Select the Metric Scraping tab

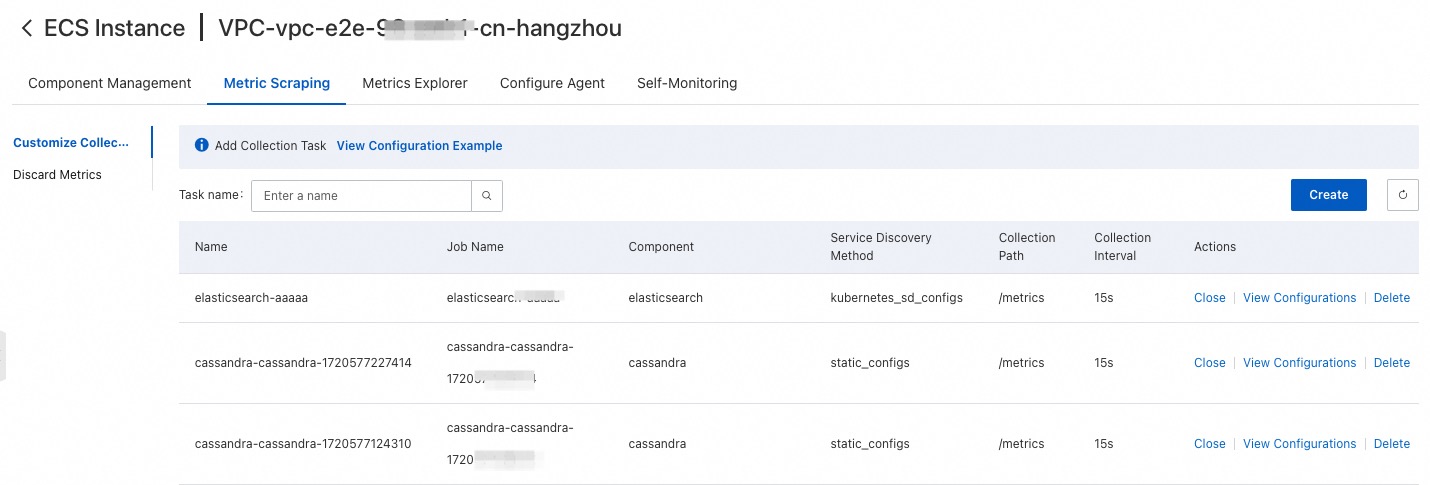point(276,83)
